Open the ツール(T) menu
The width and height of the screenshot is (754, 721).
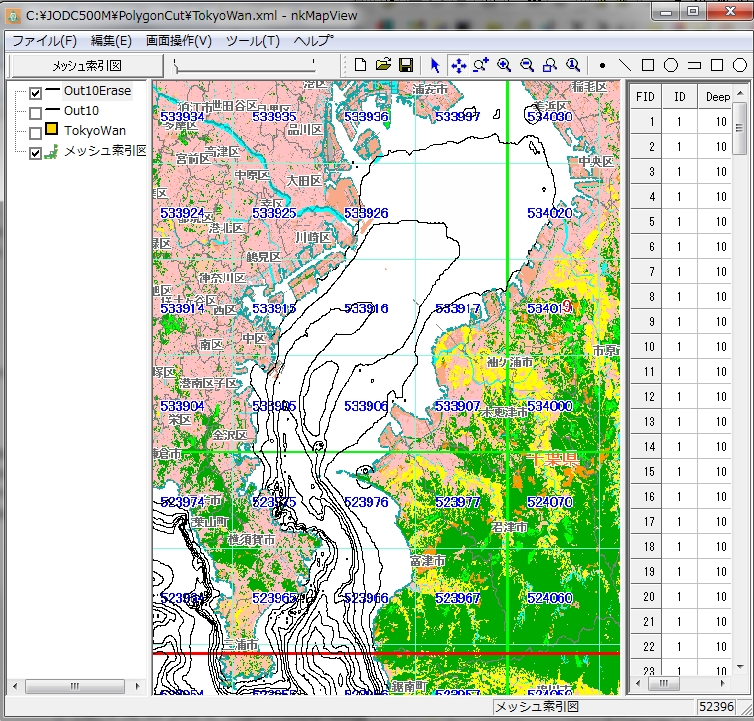pos(252,41)
